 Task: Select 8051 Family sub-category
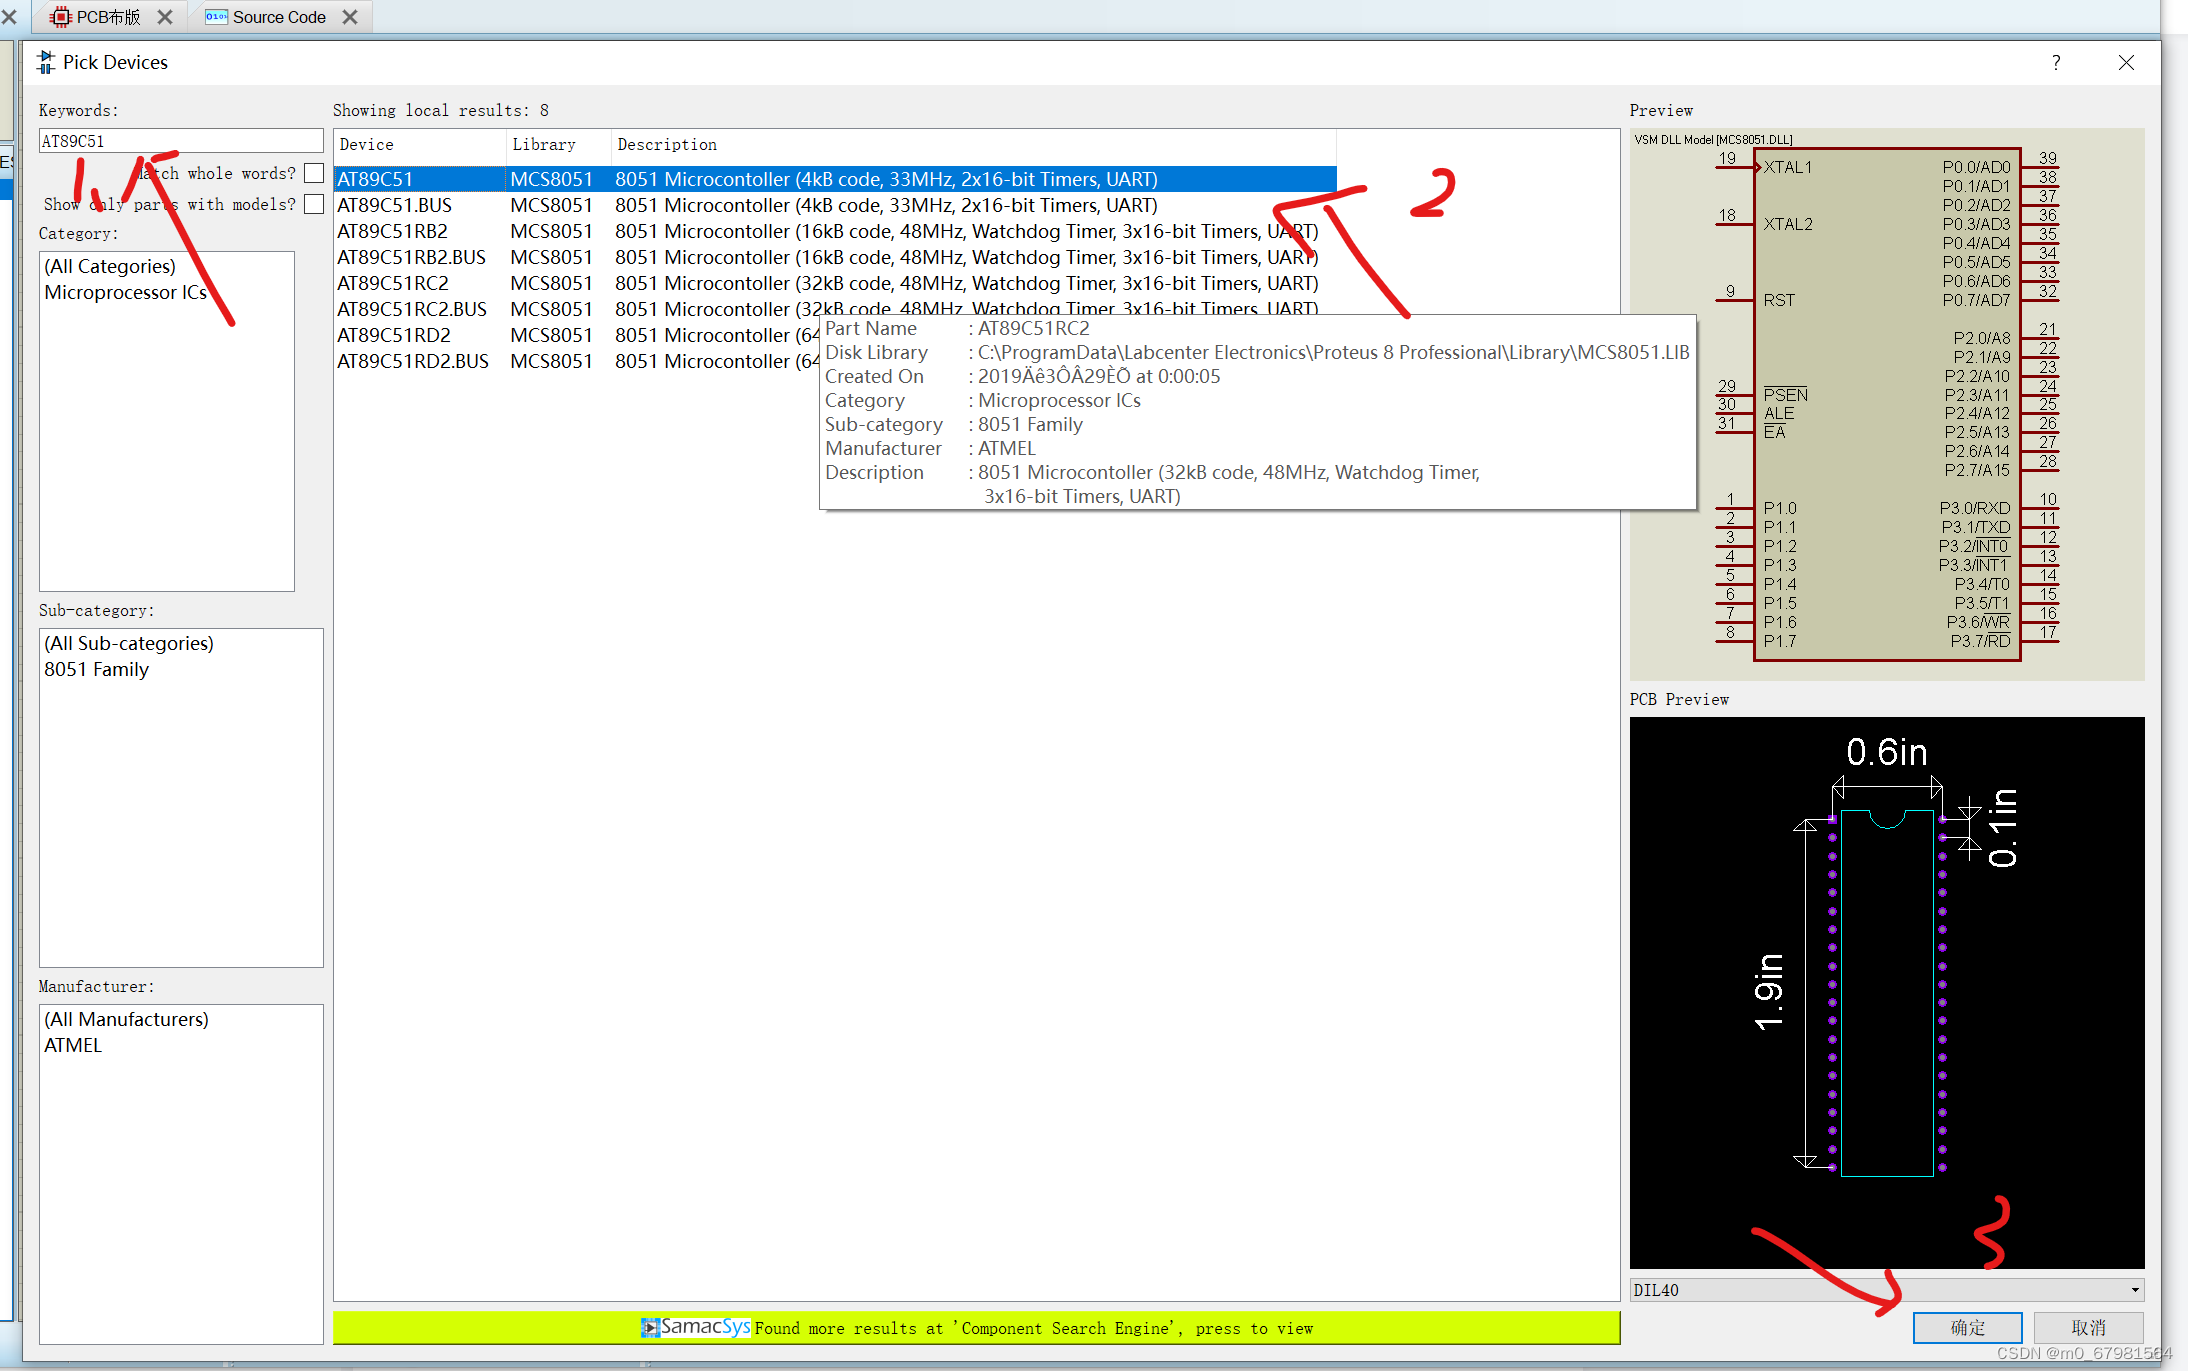click(96, 669)
